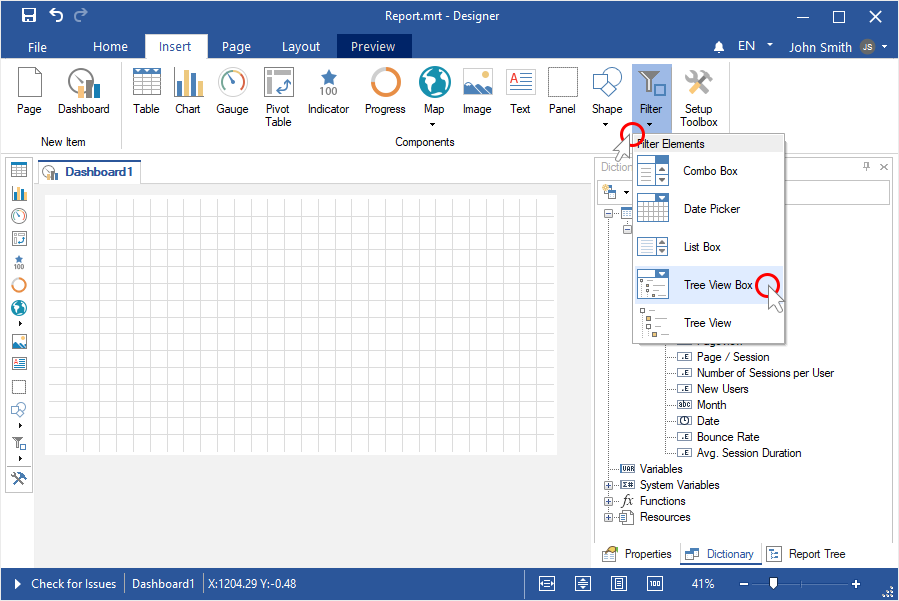
Task: Insert a Progress component
Action: (385, 92)
